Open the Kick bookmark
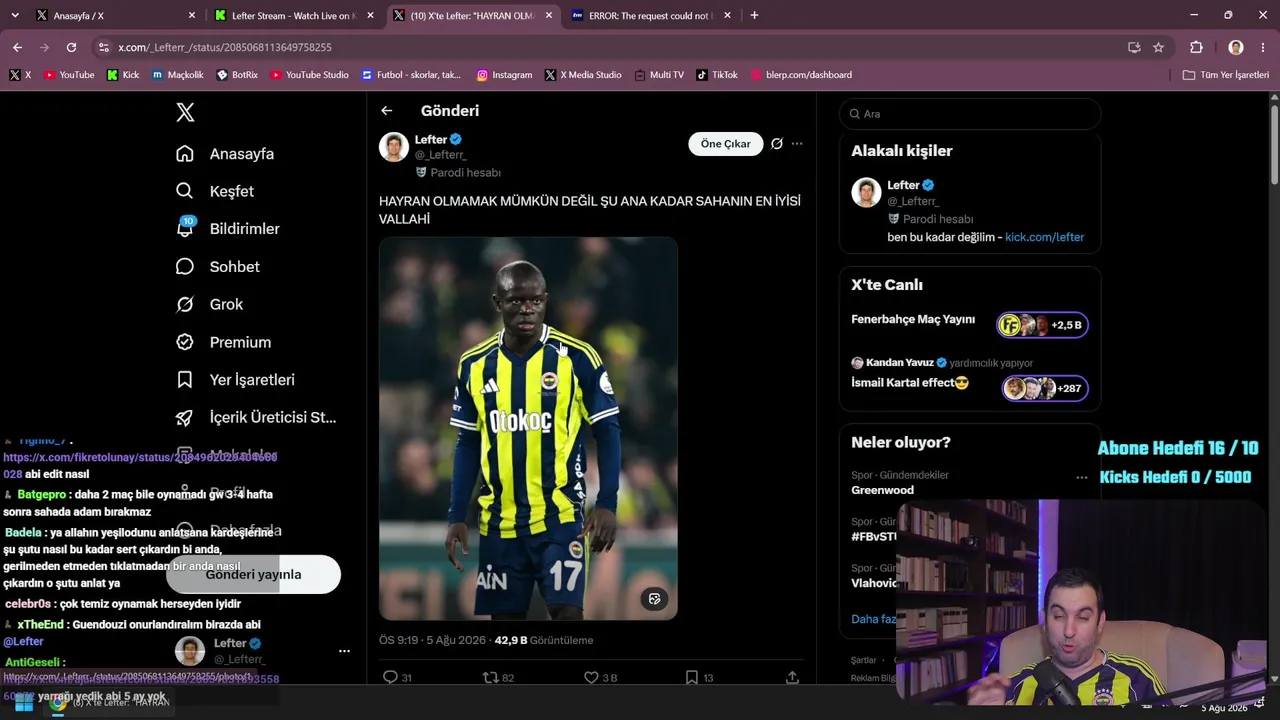This screenshot has height=720, width=1280. pyautogui.click(x=123, y=75)
